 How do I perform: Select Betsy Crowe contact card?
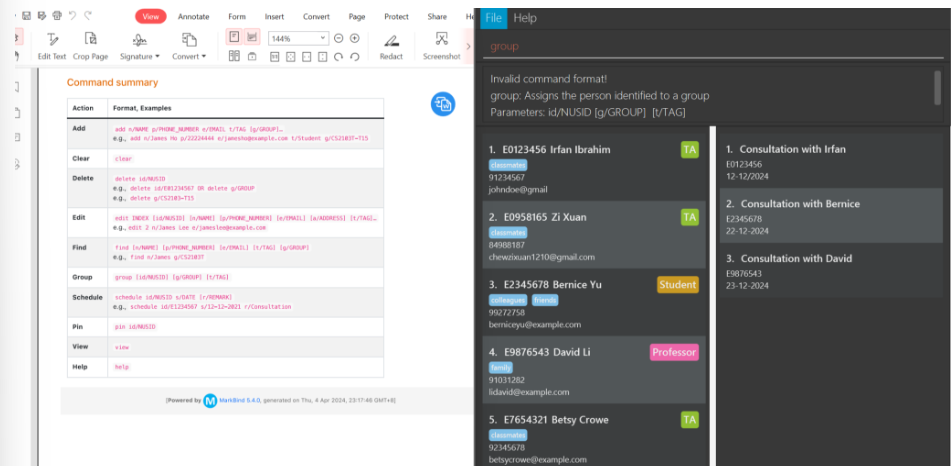click(594, 435)
